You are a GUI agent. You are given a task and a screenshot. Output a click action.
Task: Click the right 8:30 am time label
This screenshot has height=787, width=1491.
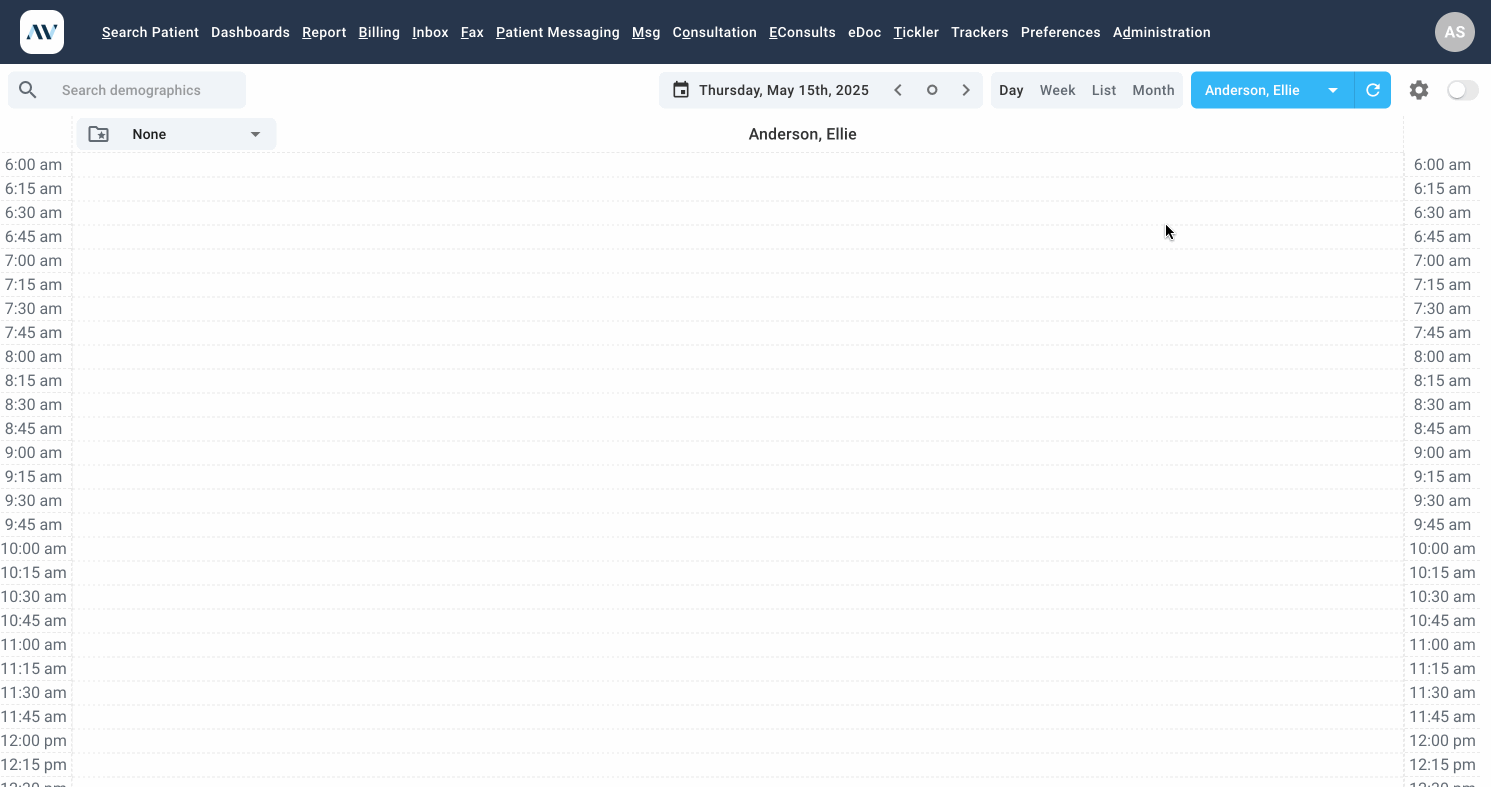tap(1442, 405)
